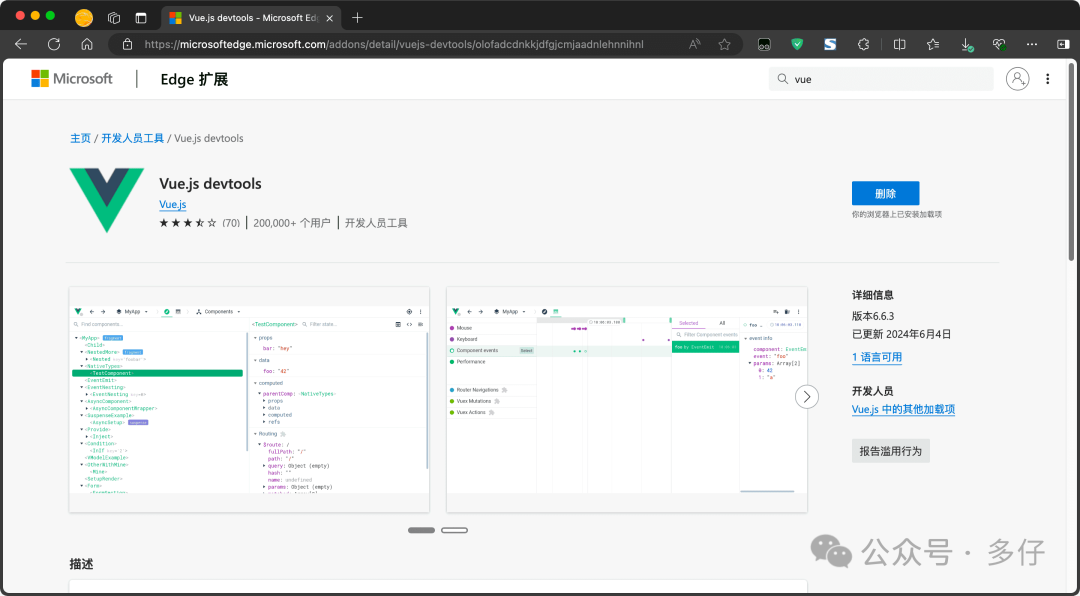Open 开发人员工具 breadcrumb link
Viewport: 1080px width, 596px height.
pyautogui.click(x=133, y=138)
